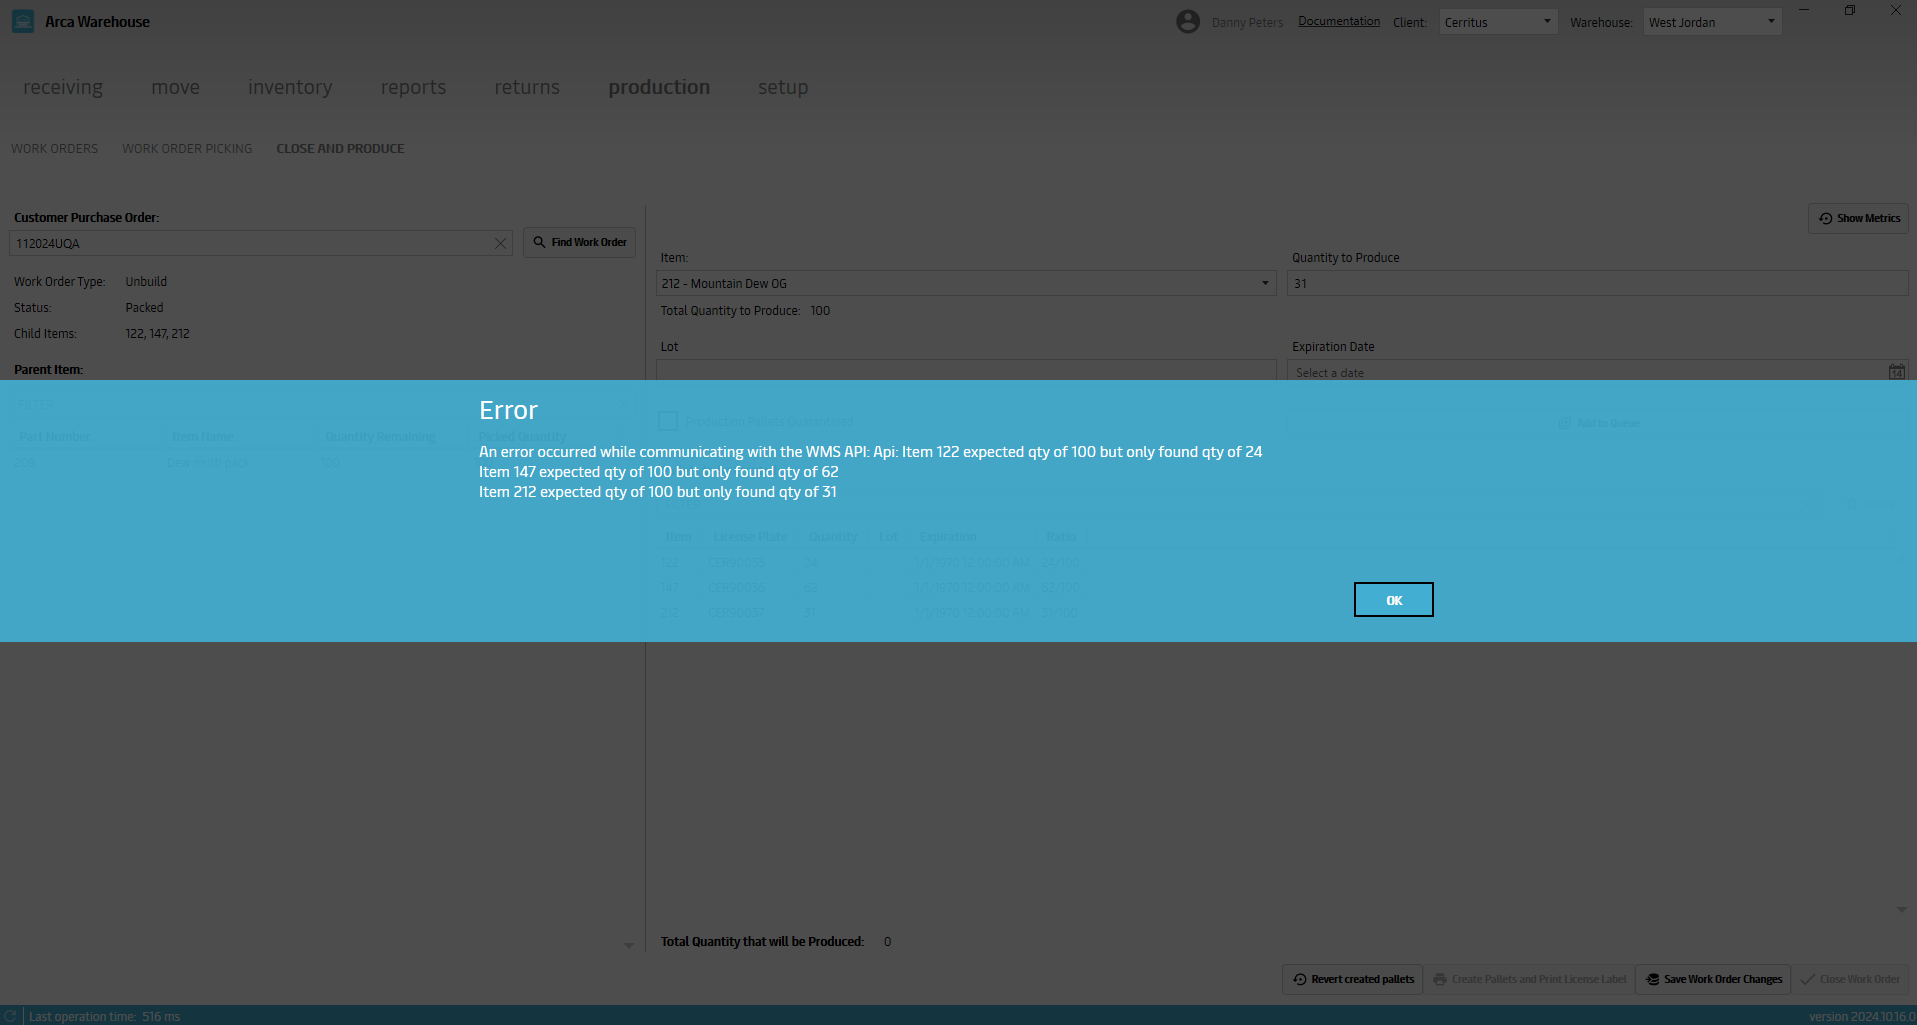This screenshot has height=1025, width=1917.
Task: Click the refresh icon in status bar
Action: [x=11, y=1016]
